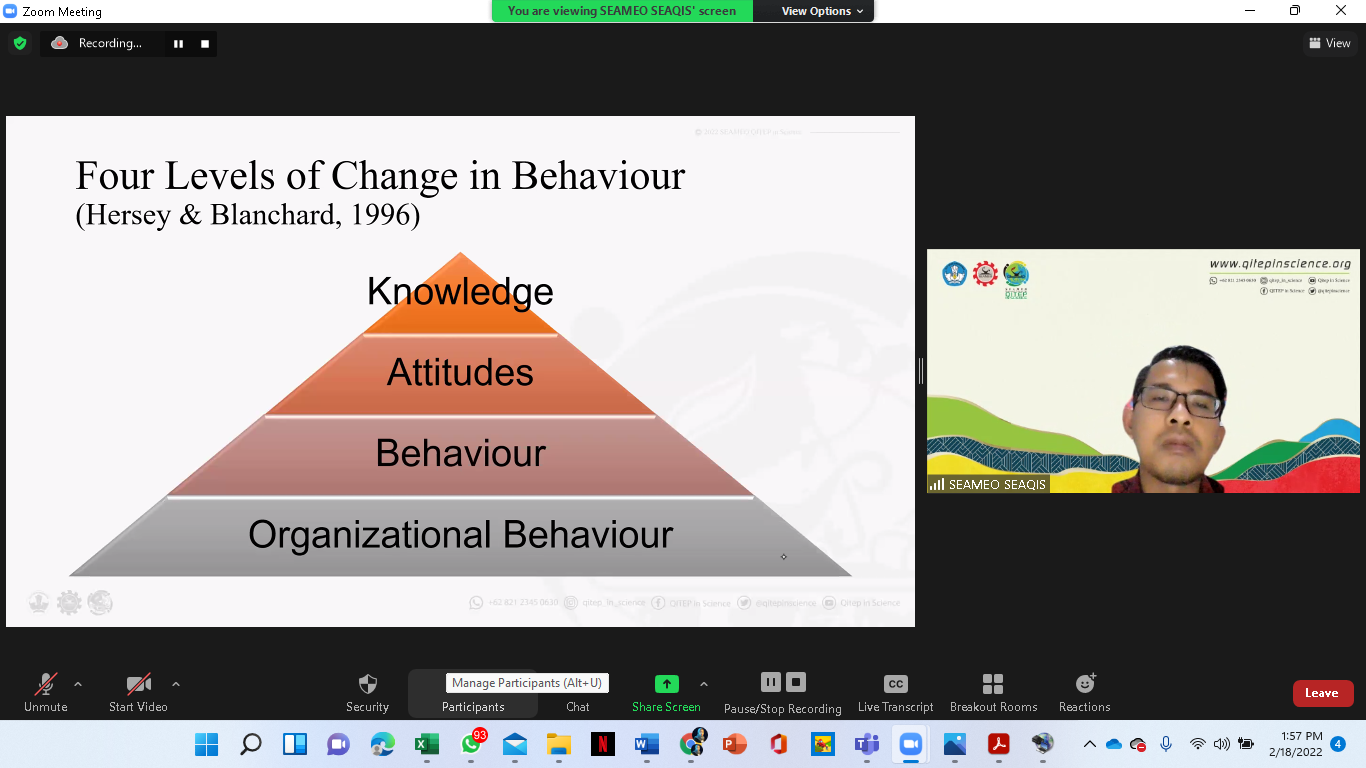
Task: Open the Security shield options
Action: click(x=367, y=692)
